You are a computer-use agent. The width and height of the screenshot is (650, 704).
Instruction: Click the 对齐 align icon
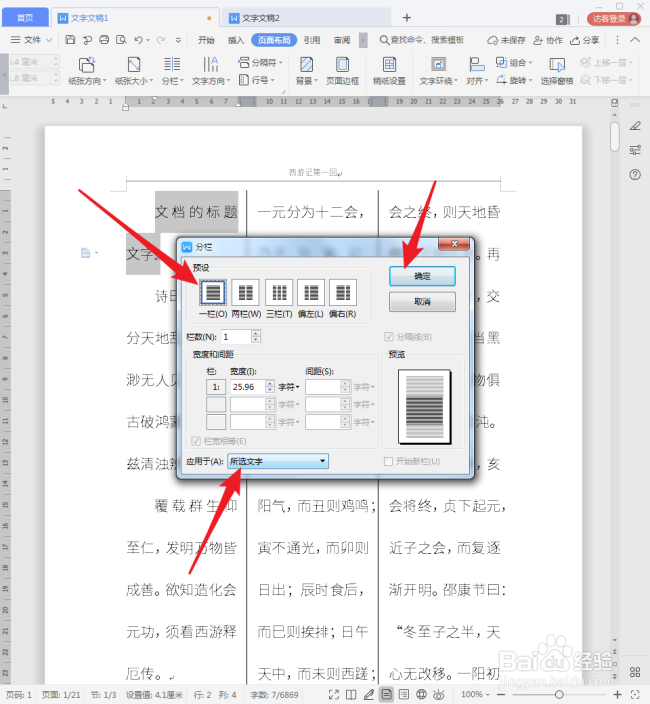(476, 70)
